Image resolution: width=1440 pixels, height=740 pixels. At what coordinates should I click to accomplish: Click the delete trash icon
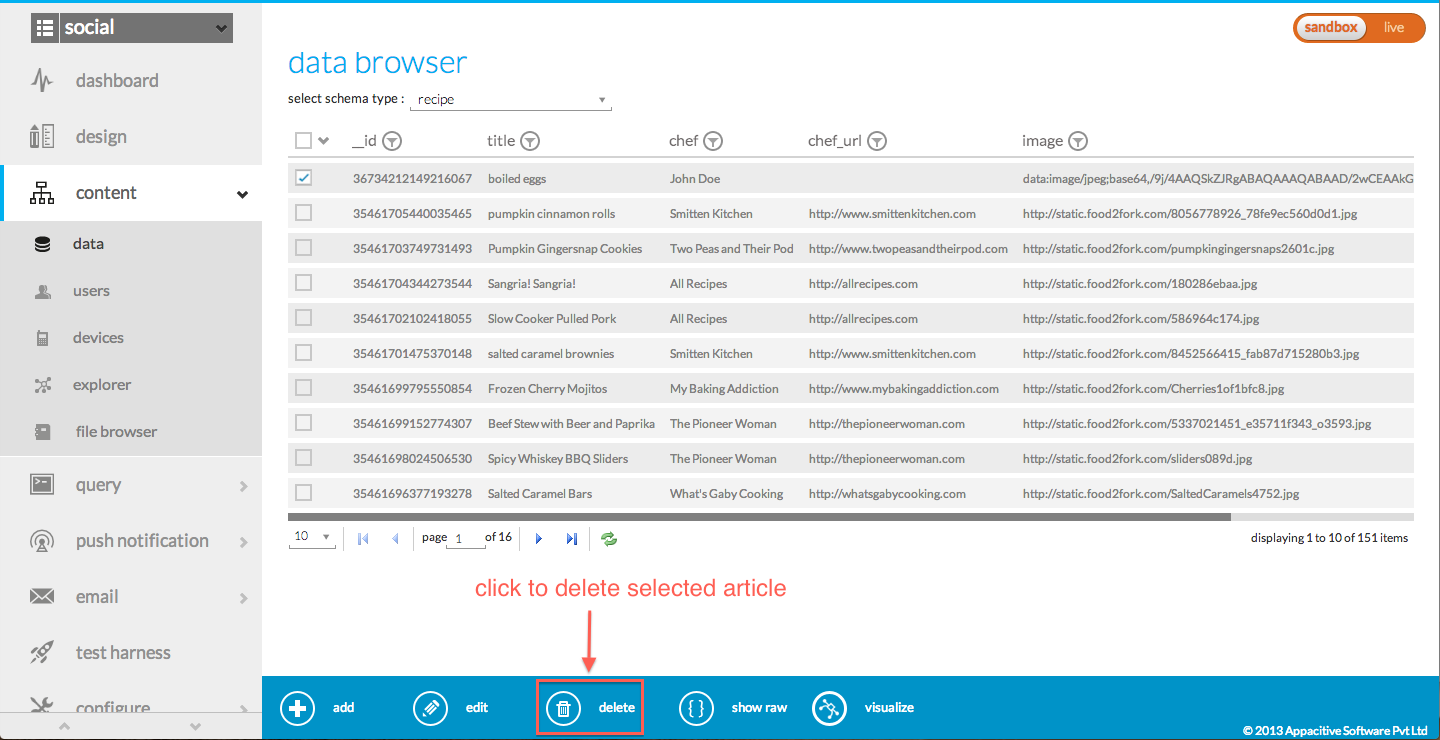(x=563, y=708)
